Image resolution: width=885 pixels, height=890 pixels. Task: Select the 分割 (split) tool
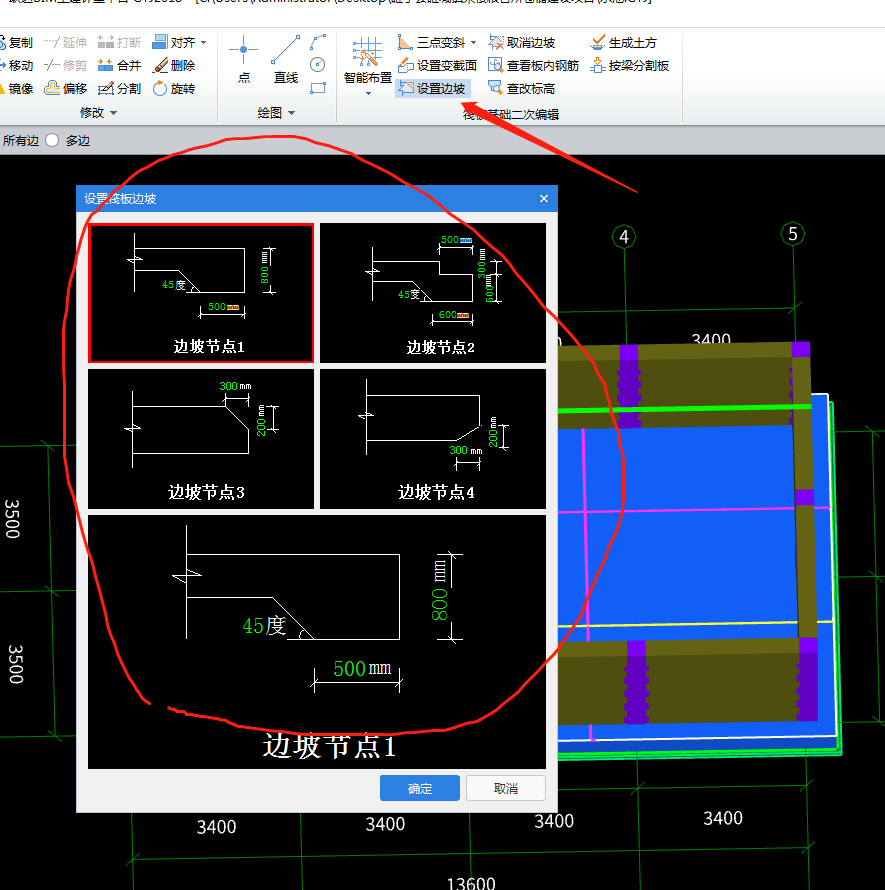click(x=119, y=89)
